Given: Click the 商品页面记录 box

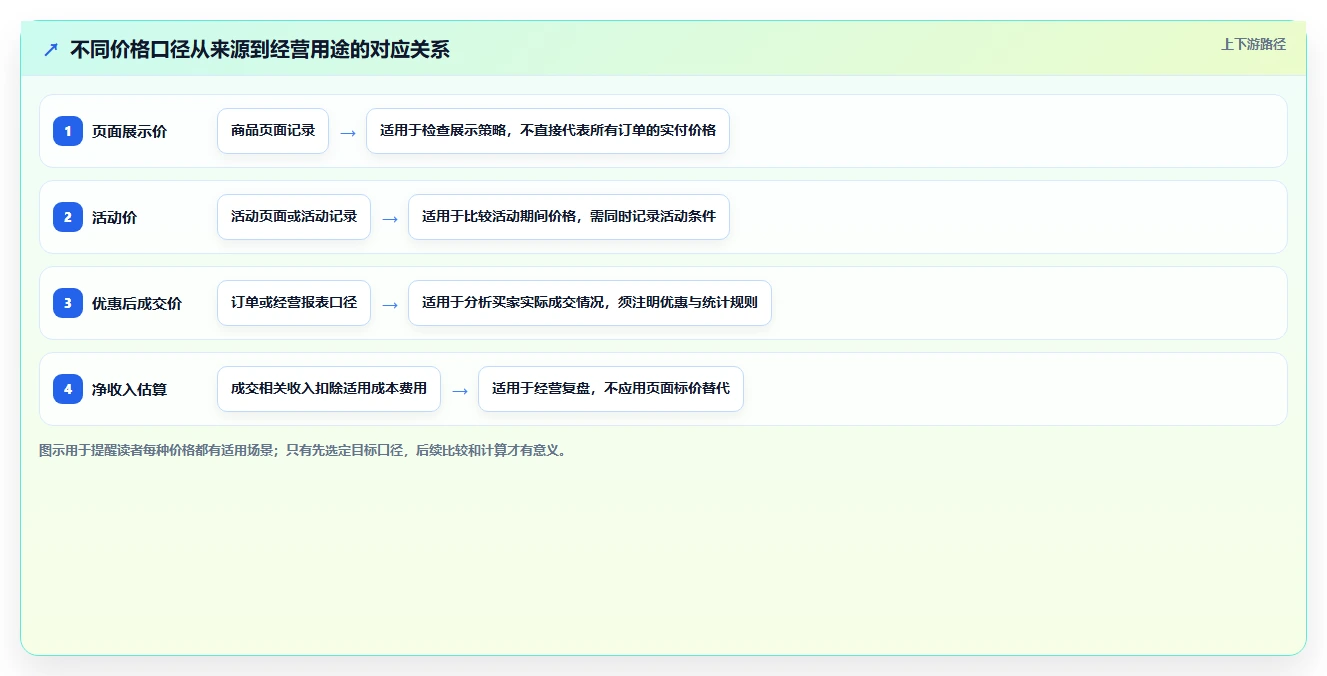Looking at the screenshot, I should click(273, 131).
